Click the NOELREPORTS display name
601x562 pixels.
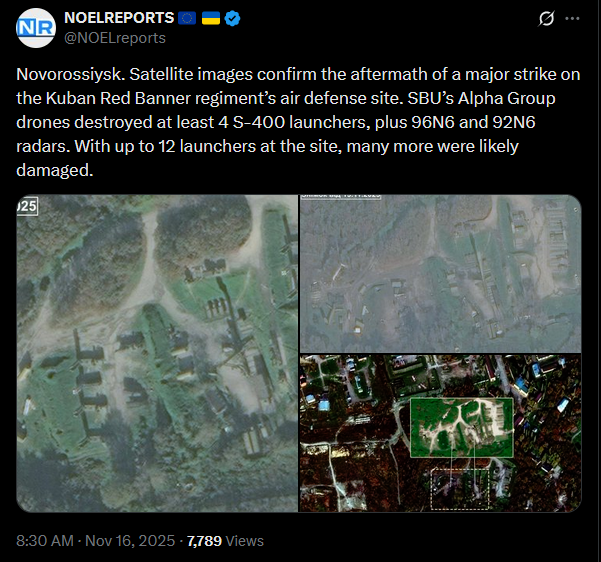pos(119,18)
